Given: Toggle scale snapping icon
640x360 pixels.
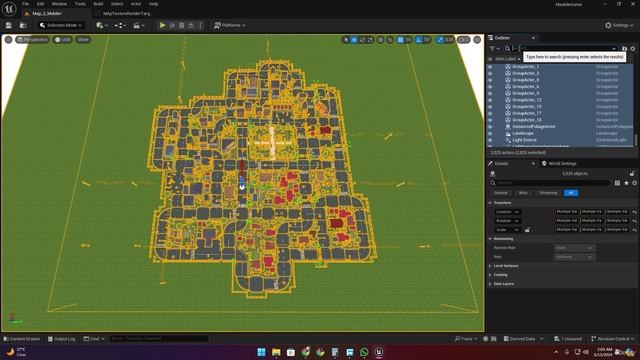Looking at the screenshot, I should pos(440,40).
